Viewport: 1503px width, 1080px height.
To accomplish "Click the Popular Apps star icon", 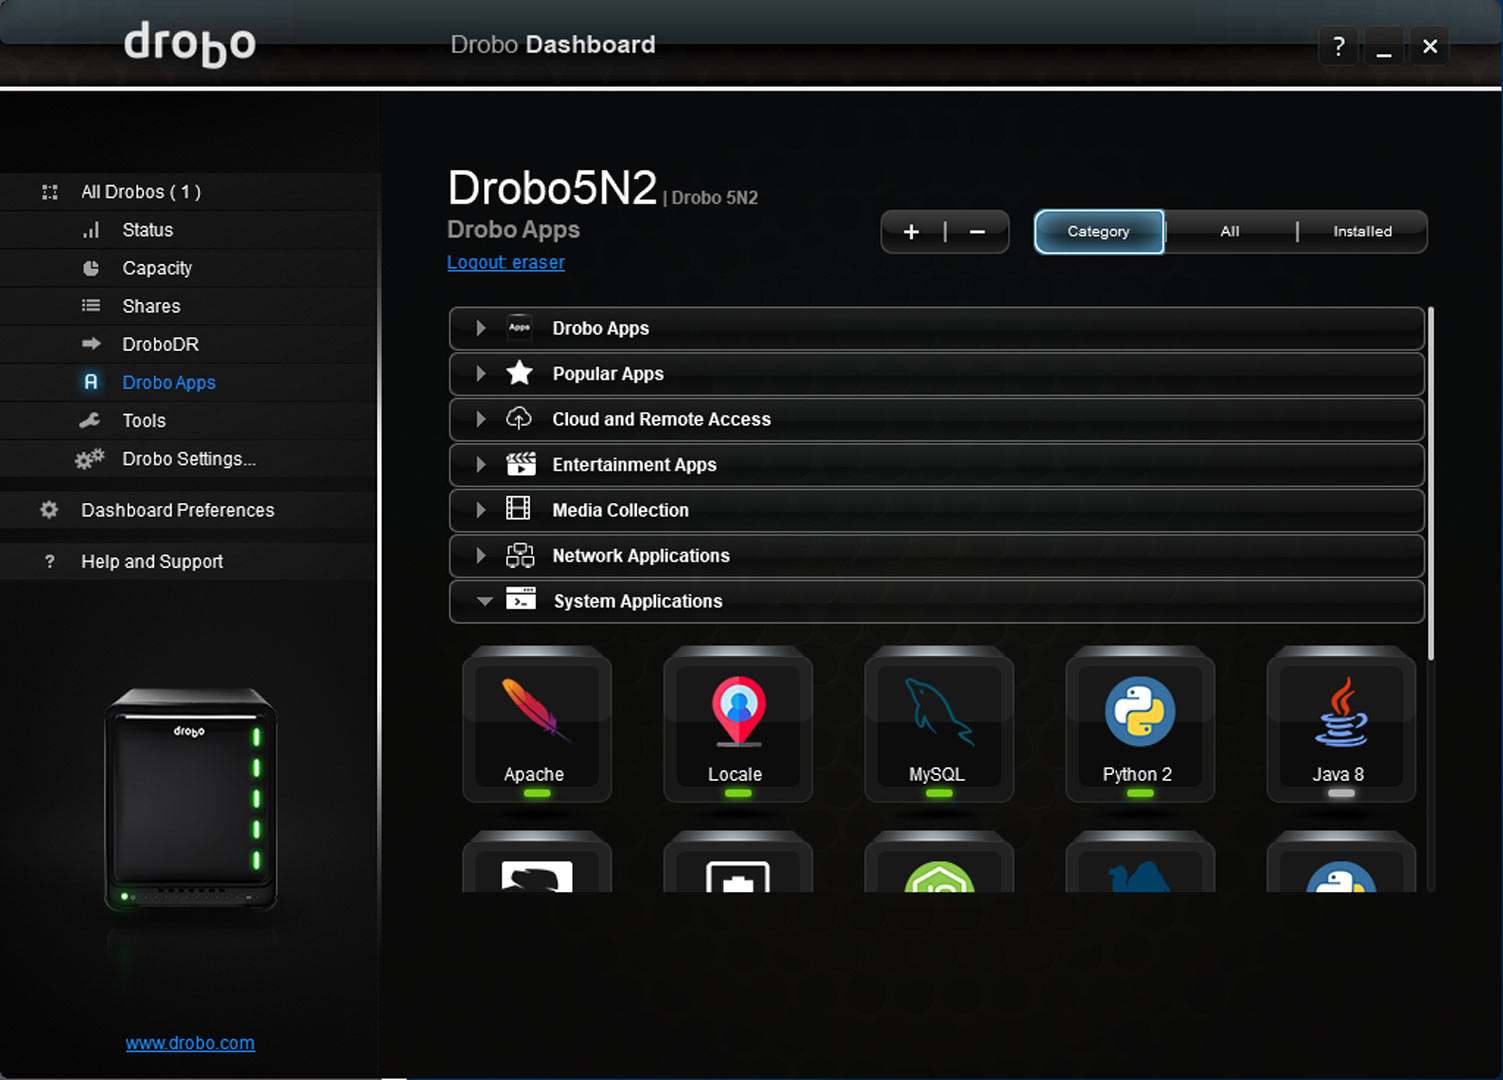I will coord(519,373).
